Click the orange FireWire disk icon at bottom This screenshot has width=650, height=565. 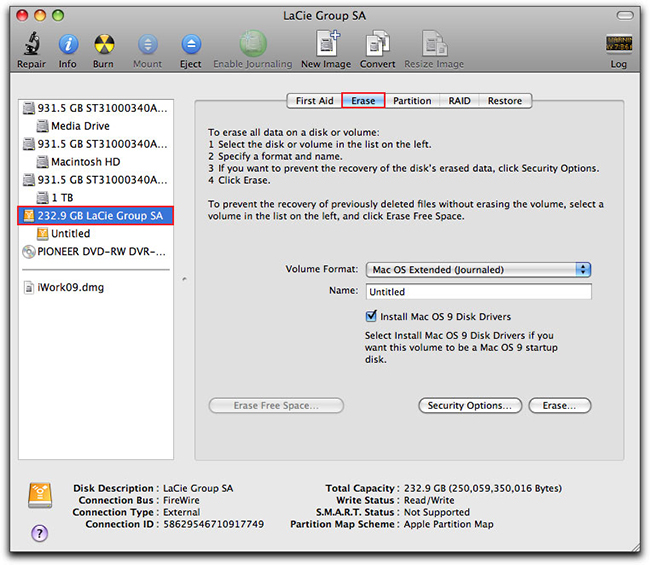click(40, 495)
